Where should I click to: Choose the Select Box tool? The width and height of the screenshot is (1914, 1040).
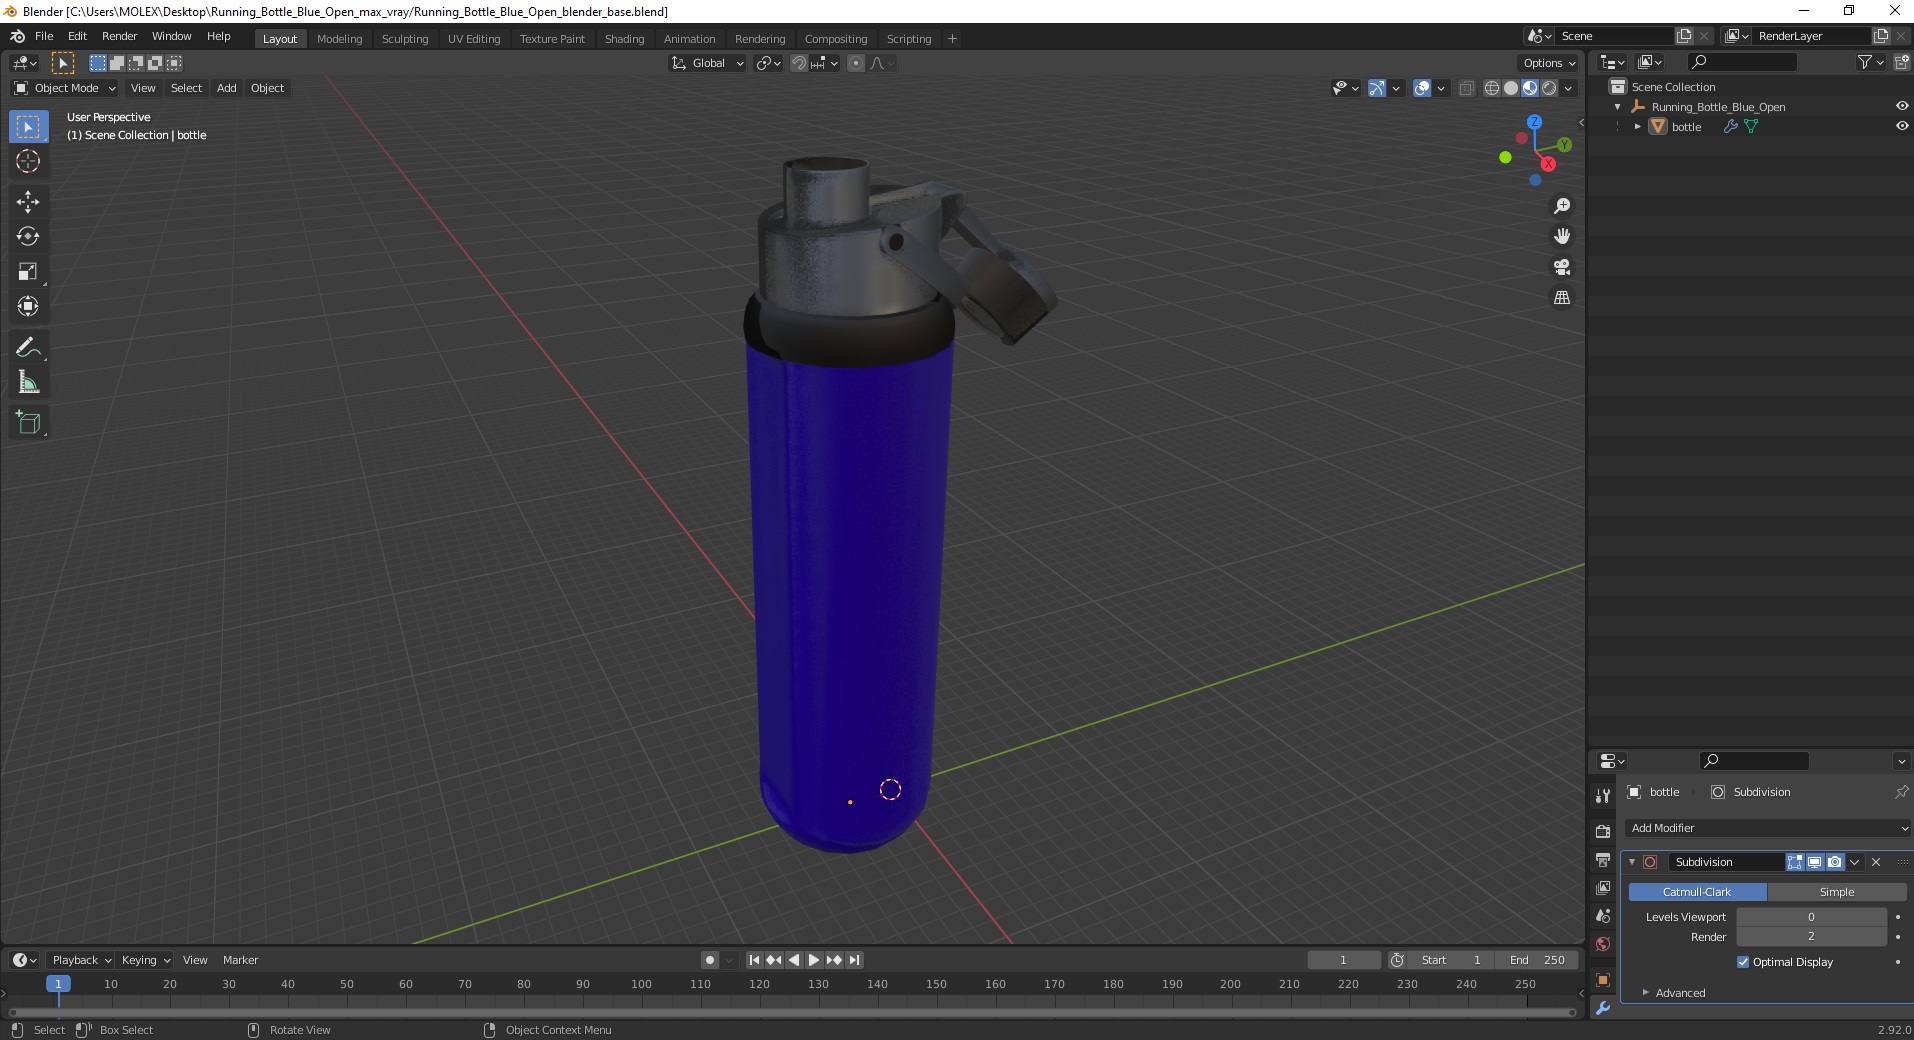(x=28, y=127)
